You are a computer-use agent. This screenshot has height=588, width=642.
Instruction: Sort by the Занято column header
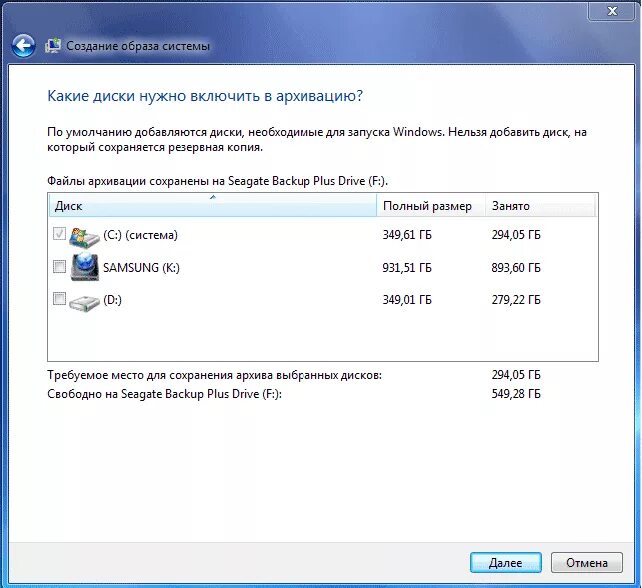[540, 205]
